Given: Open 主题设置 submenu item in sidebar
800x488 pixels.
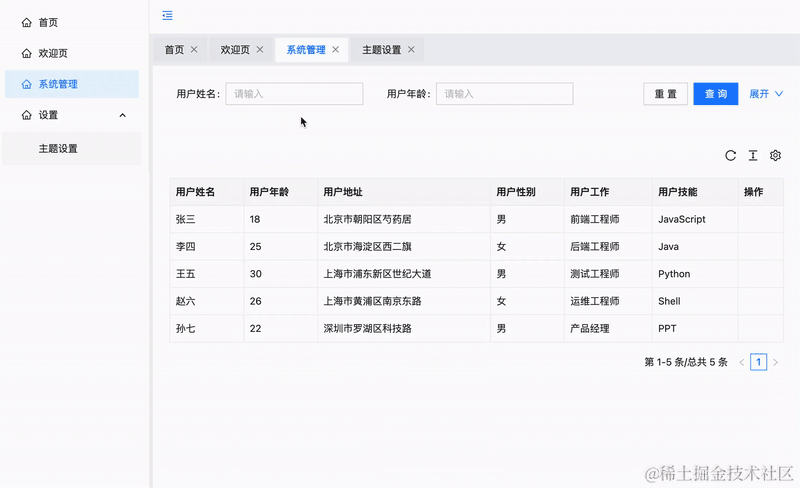Looking at the screenshot, I should pos(72,149).
